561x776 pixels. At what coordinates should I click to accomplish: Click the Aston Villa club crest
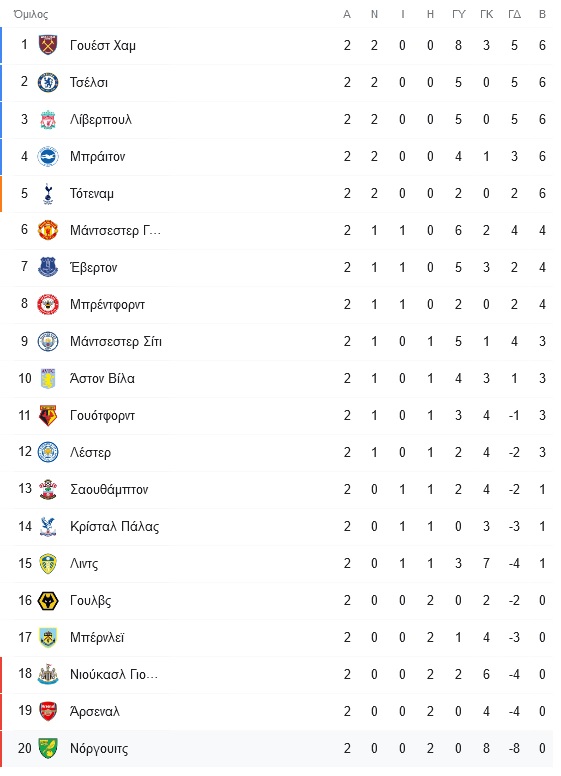click(x=48, y=379)
